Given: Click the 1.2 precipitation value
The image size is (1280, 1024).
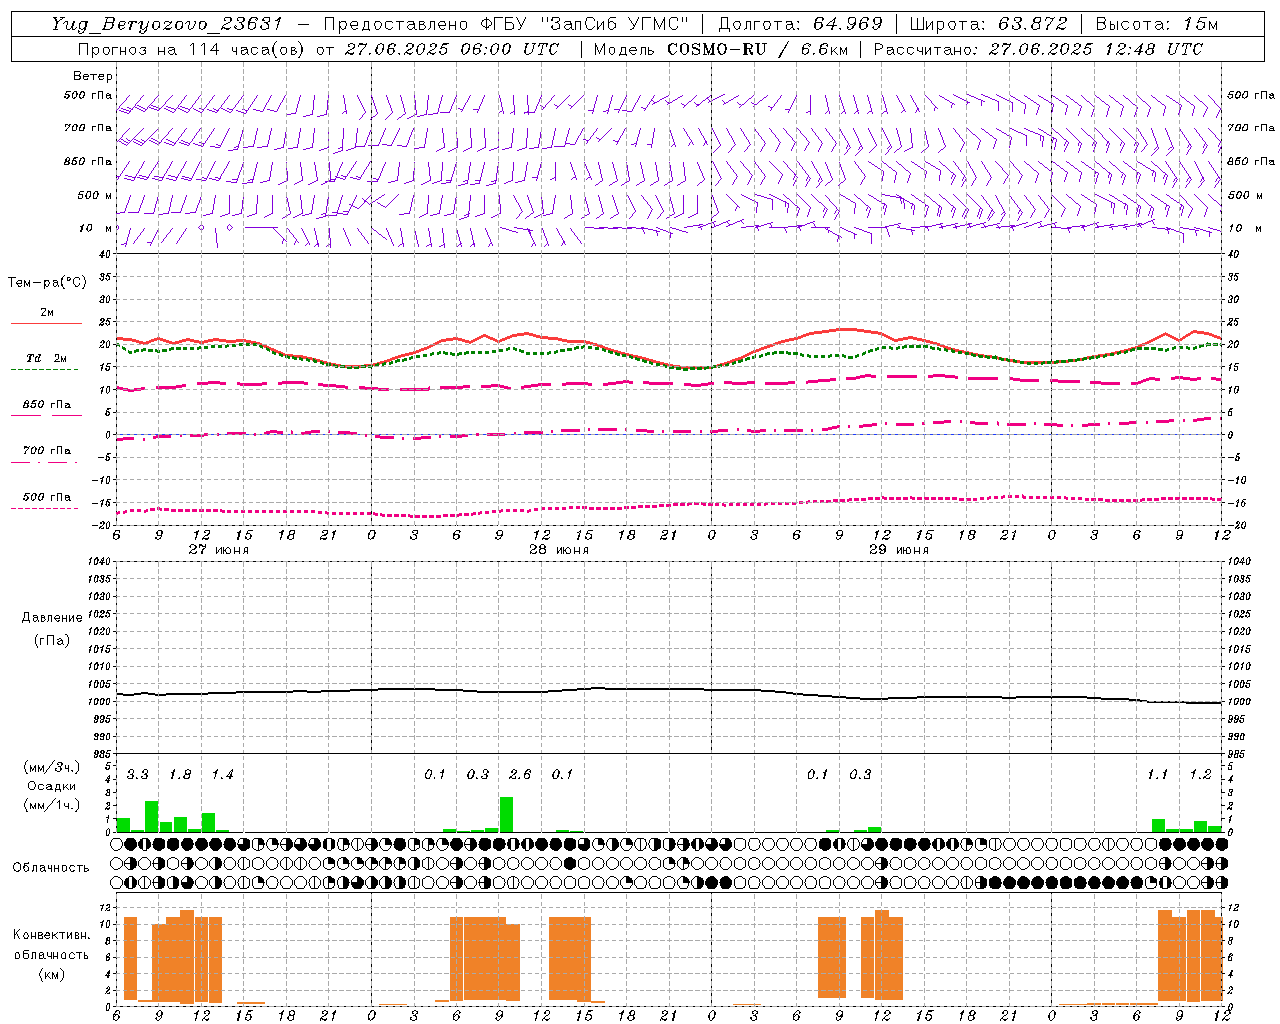Looking at the screenshot, I should (1200, 775).
